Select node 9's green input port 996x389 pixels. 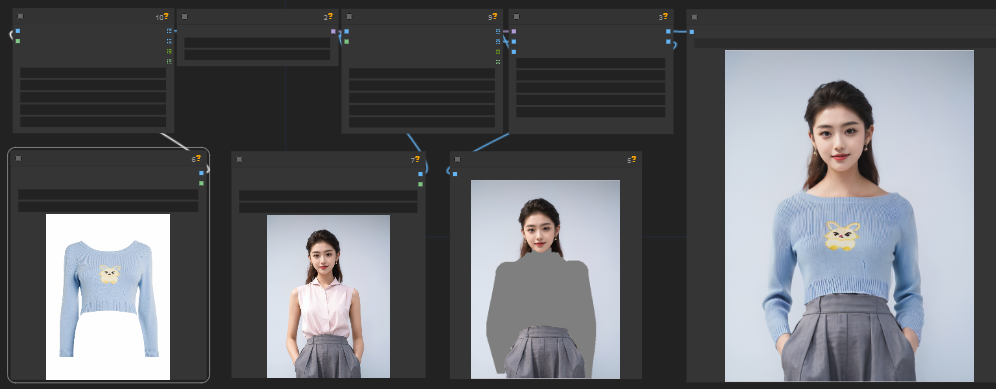click(x=346, y=41)
